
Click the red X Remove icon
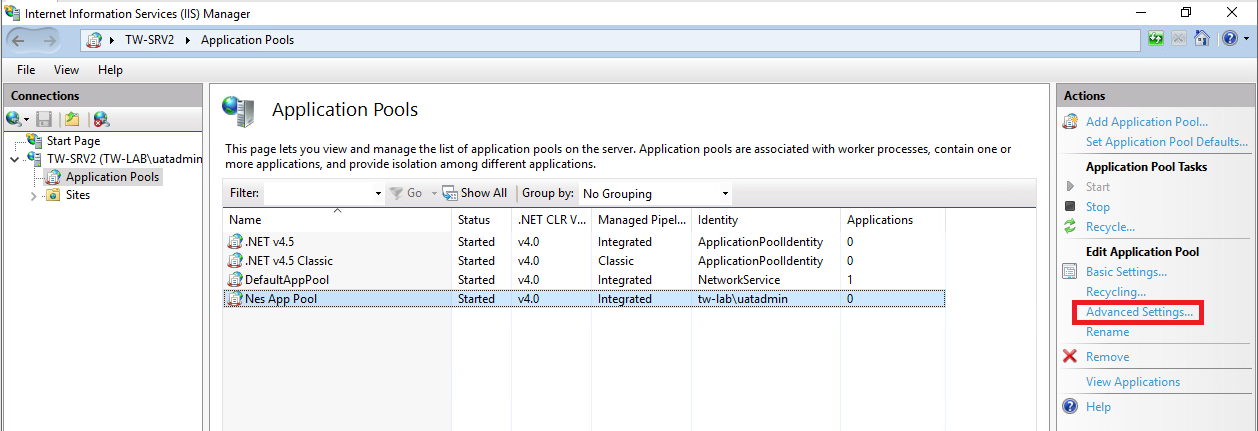coord(1070,357)
